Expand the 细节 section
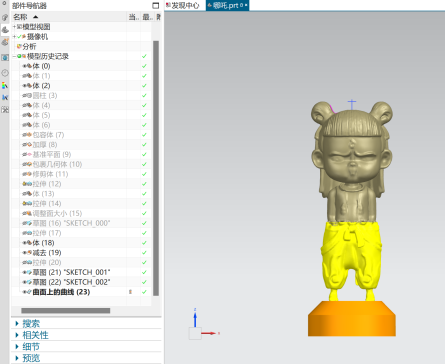The width and height of the screenshot is (445, 364). tap(17, 347)
